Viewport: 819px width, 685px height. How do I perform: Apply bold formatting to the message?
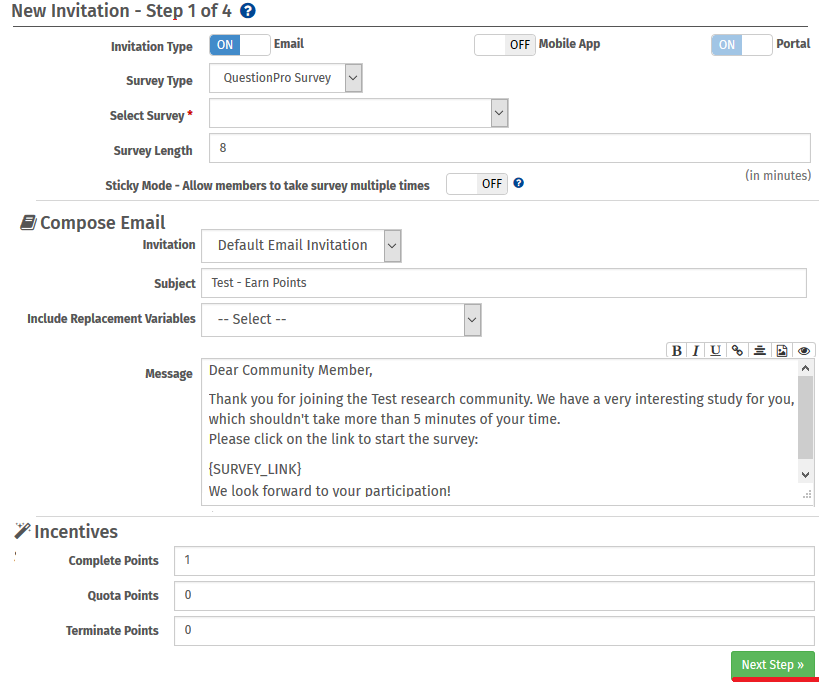[677, 350]
